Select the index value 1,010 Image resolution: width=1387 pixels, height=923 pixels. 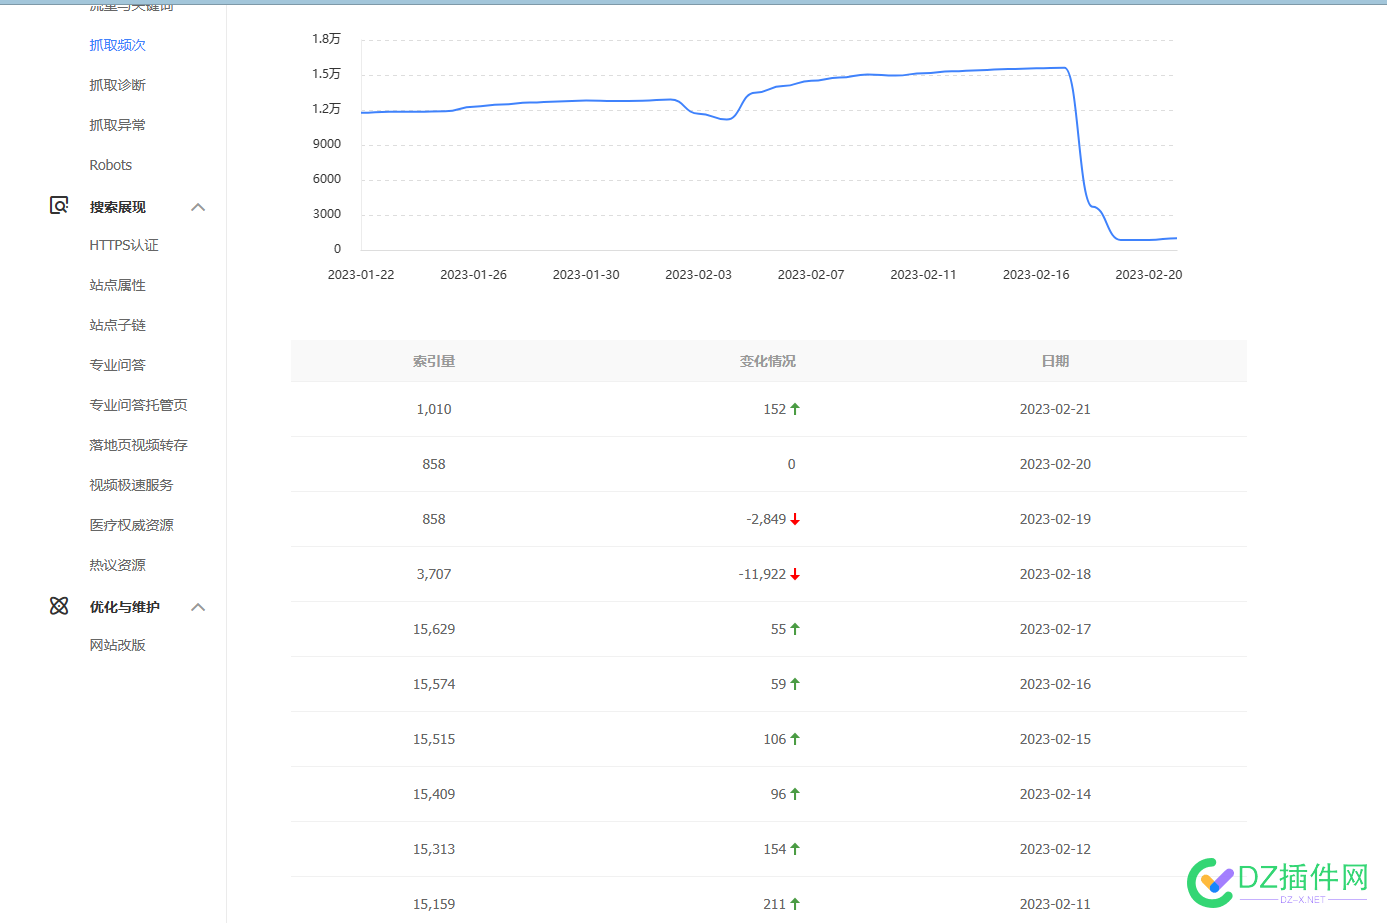434,409
